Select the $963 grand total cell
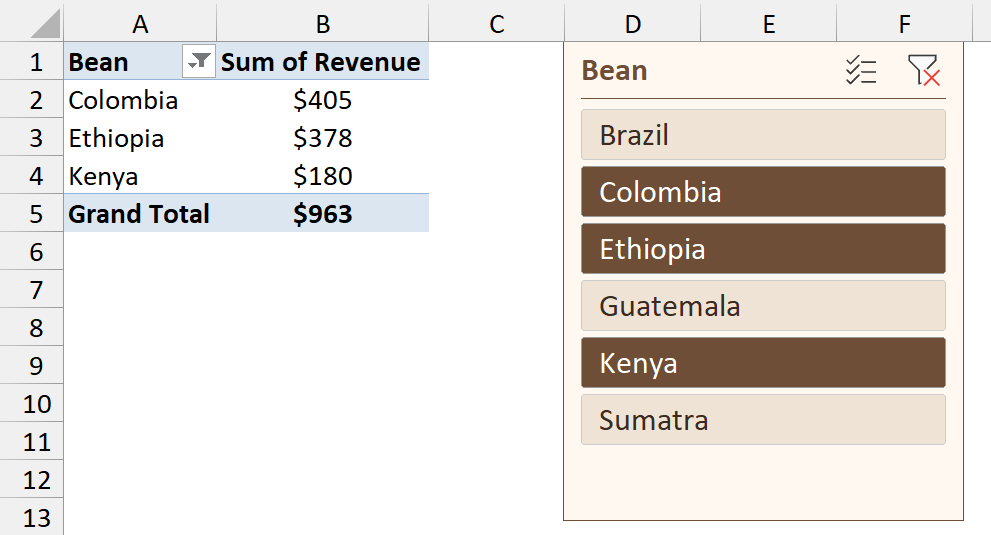This screenshot has height=535, width=991. [x=322, y=213]
